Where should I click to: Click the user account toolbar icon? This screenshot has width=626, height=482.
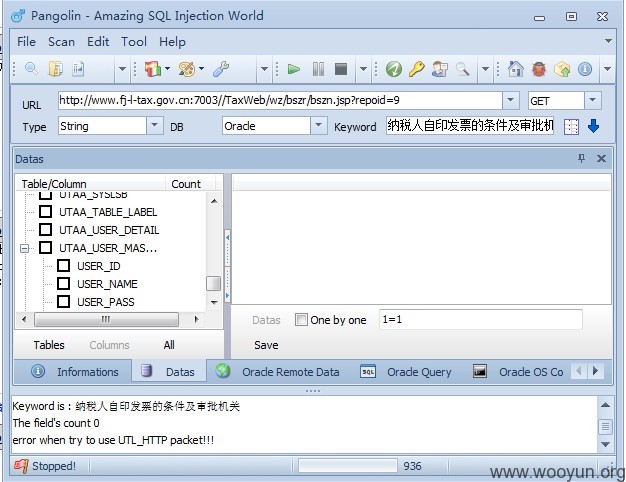coord(440,69)
